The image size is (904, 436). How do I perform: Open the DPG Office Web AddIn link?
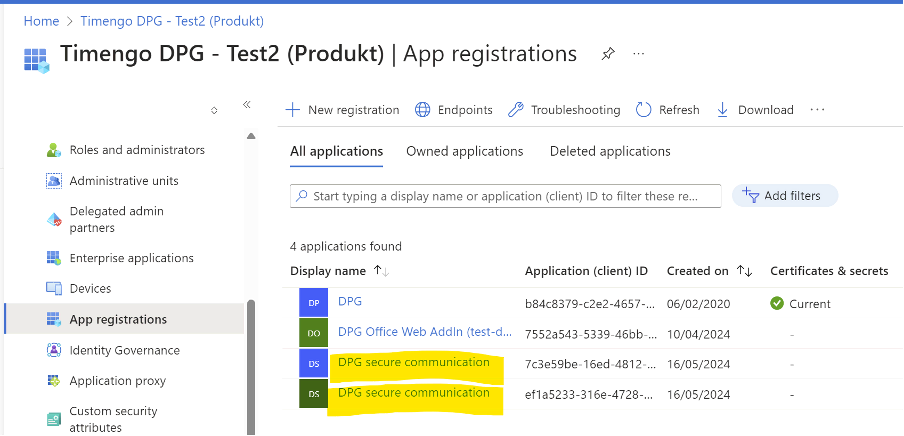[x=413, y=332]
